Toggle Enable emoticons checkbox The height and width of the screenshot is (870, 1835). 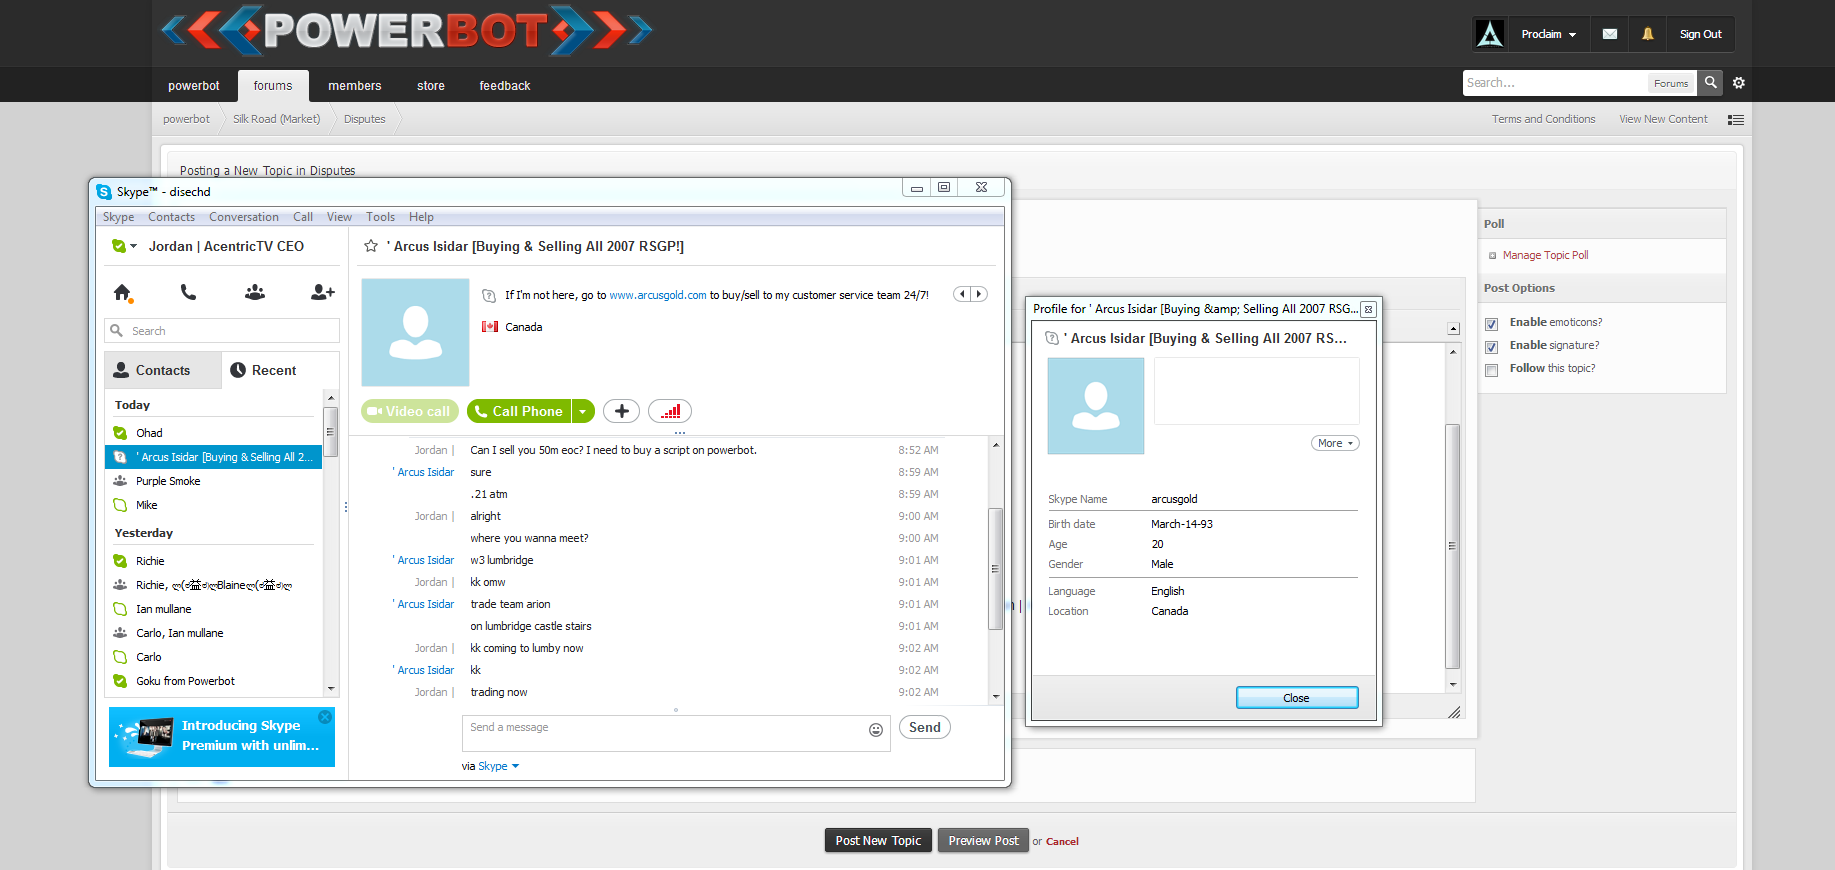click(x=1491, y=324)
